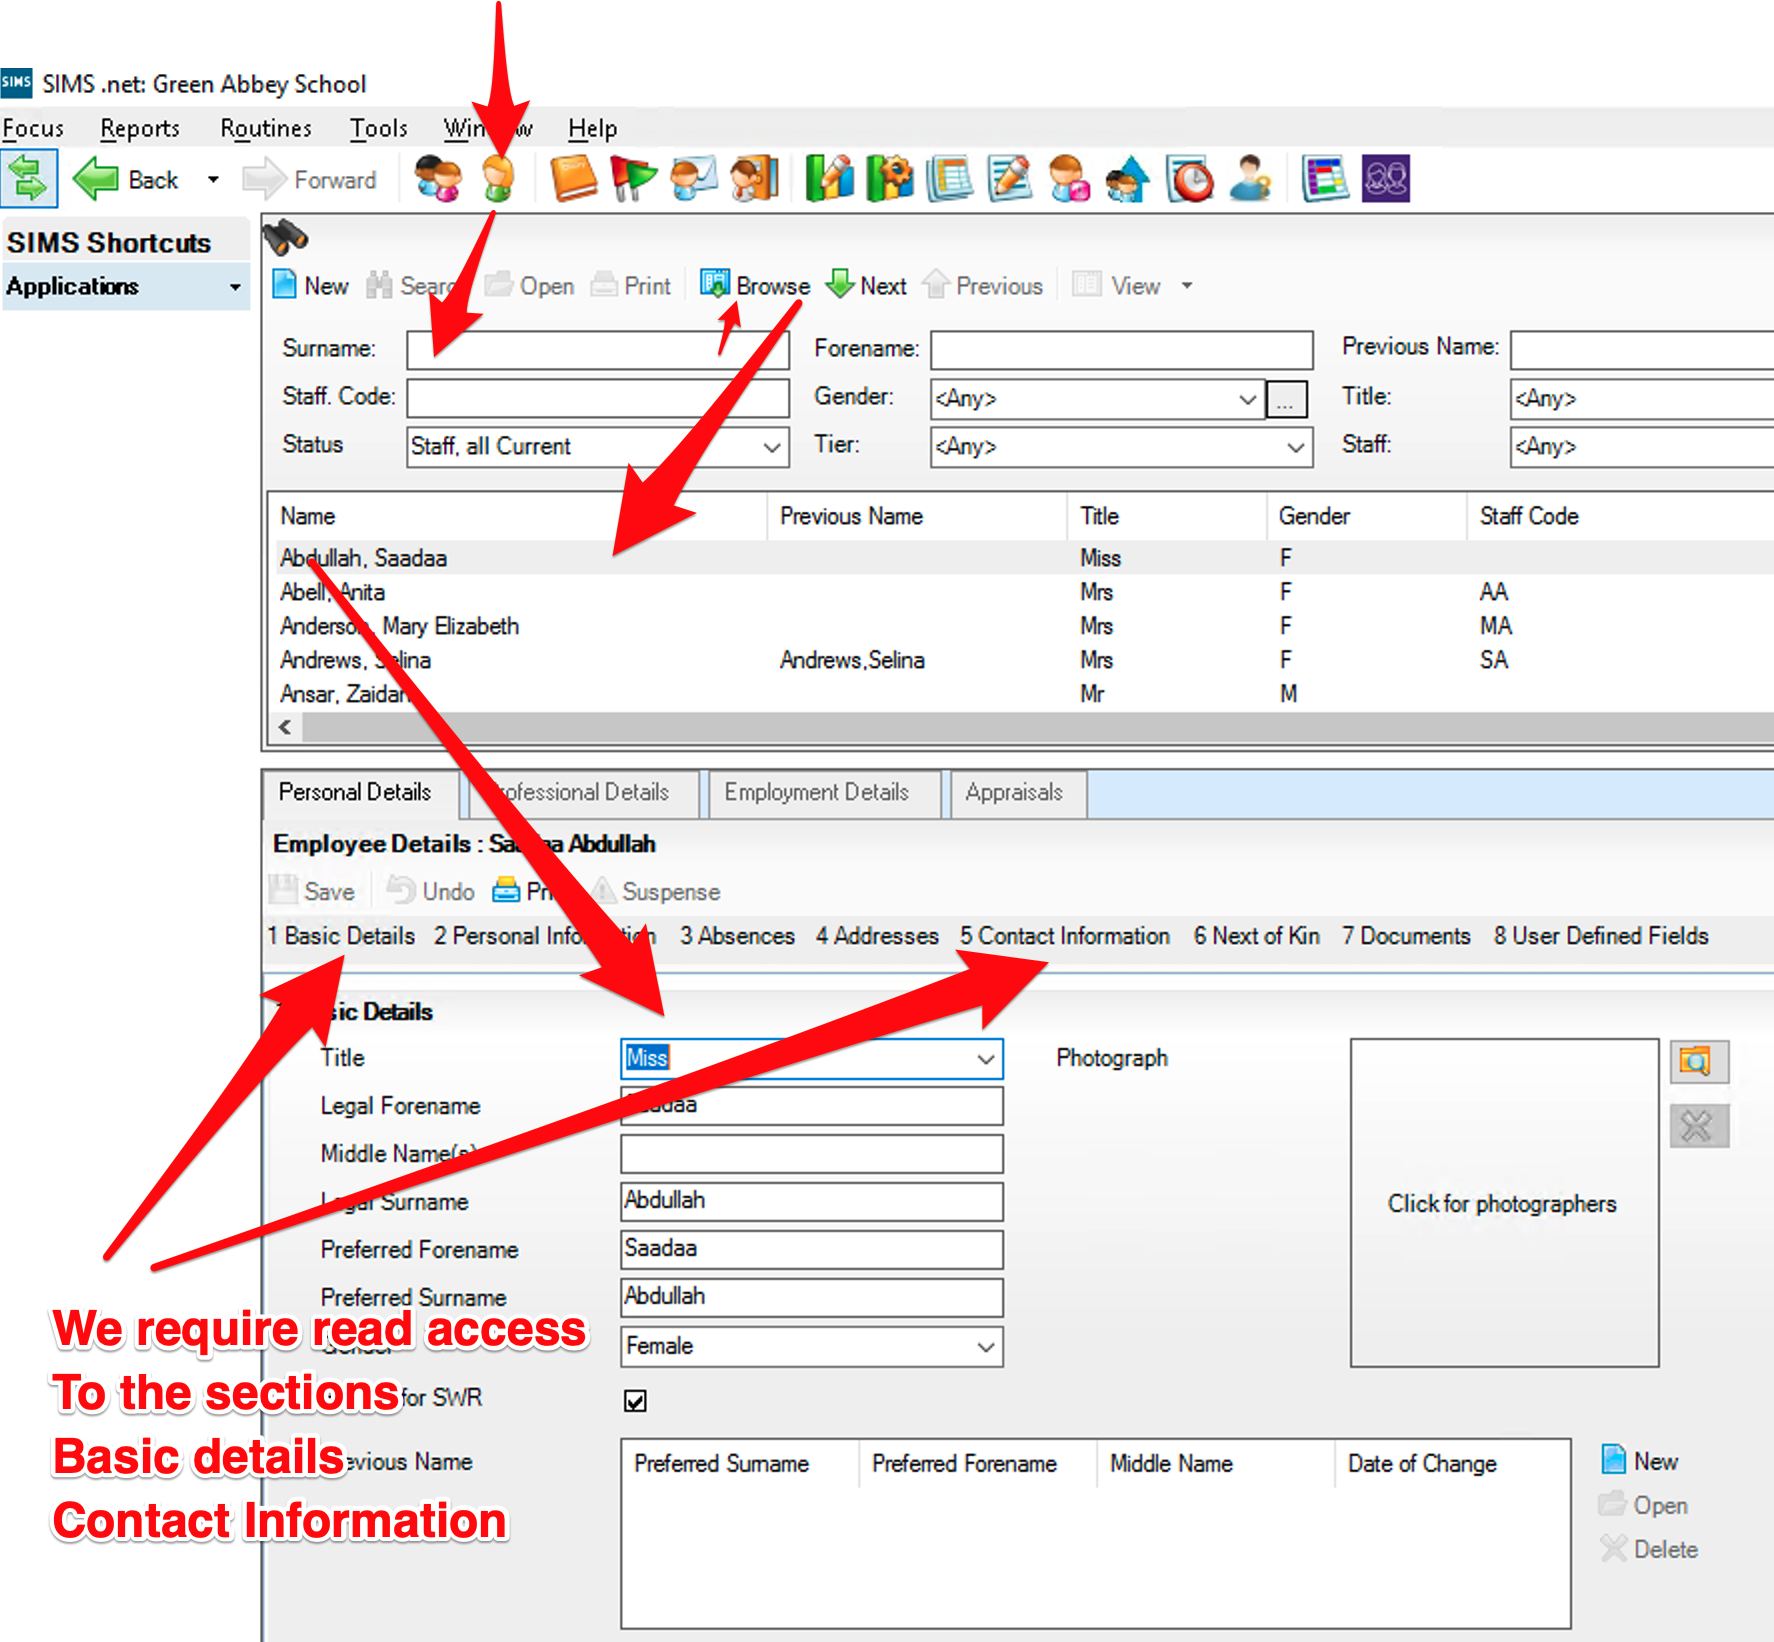Toggle the checkbox beside 'for SWR'
This screenshot has height=1642, width=1774.
635,1400
